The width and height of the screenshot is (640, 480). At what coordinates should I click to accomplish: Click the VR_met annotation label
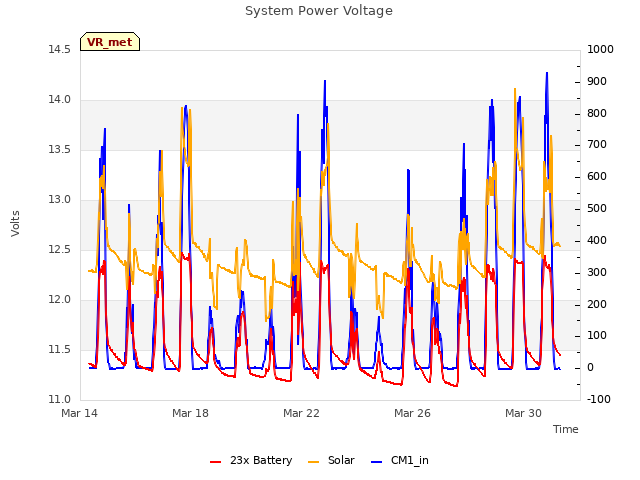coord(110,42)
